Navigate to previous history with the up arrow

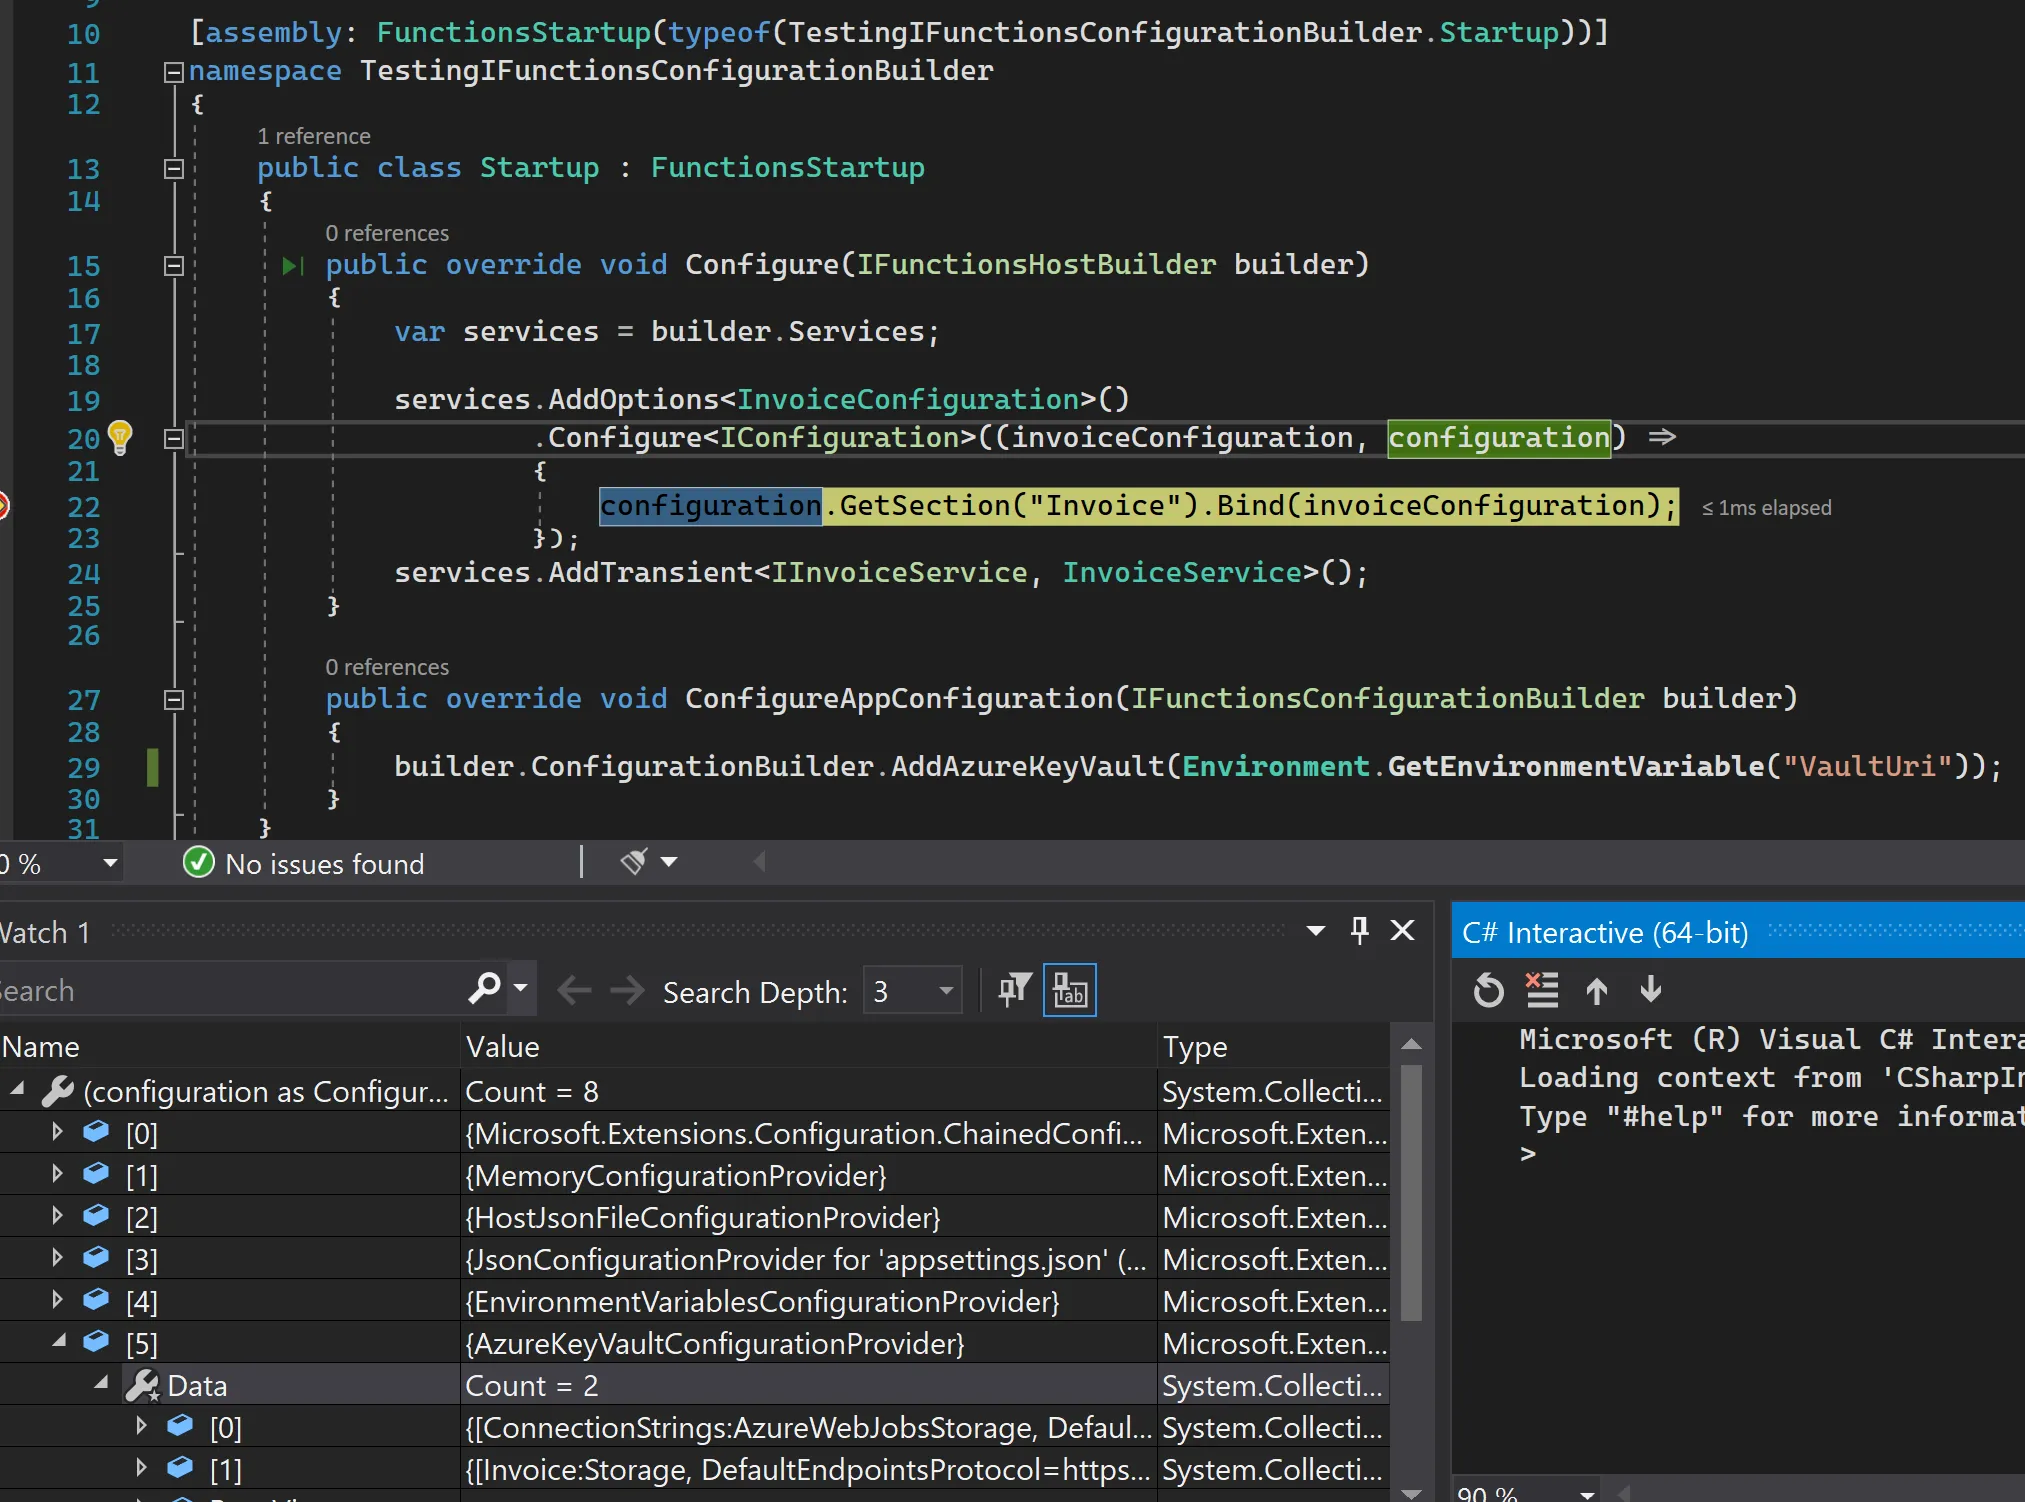(x=1595, y=990)
